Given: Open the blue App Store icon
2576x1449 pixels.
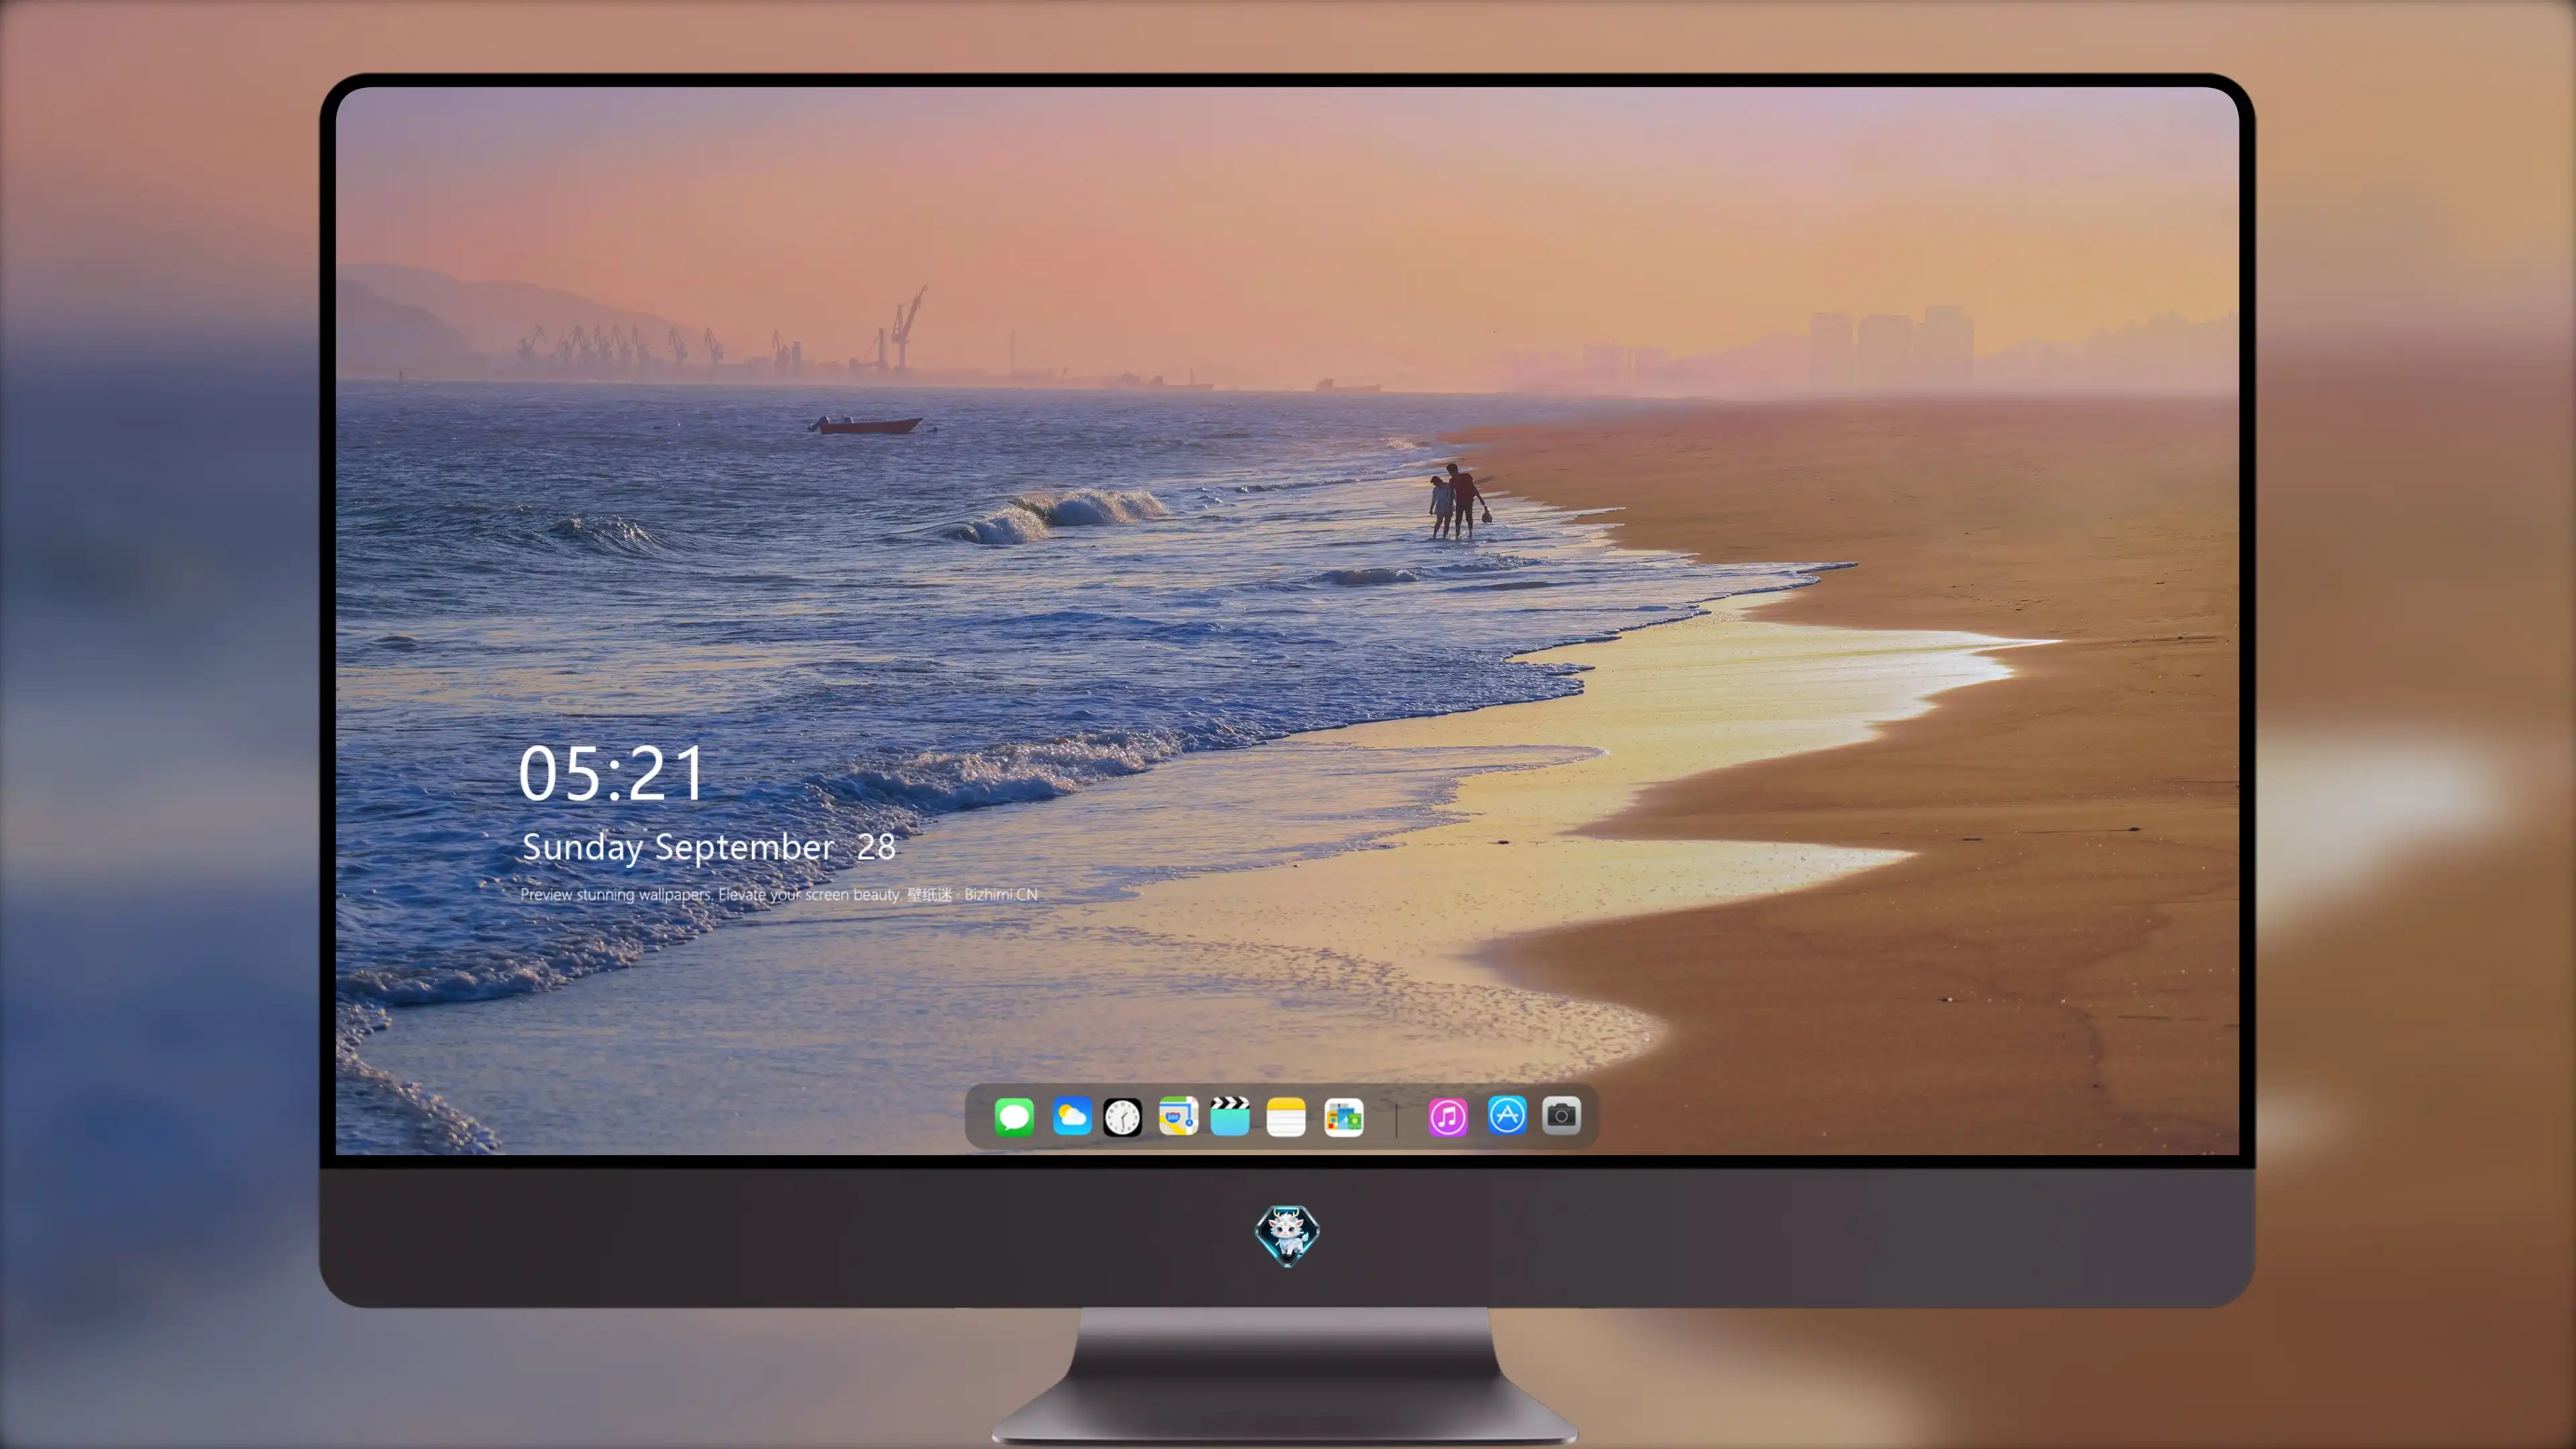Looking at the screenshot, I should coord(1507,1115).
